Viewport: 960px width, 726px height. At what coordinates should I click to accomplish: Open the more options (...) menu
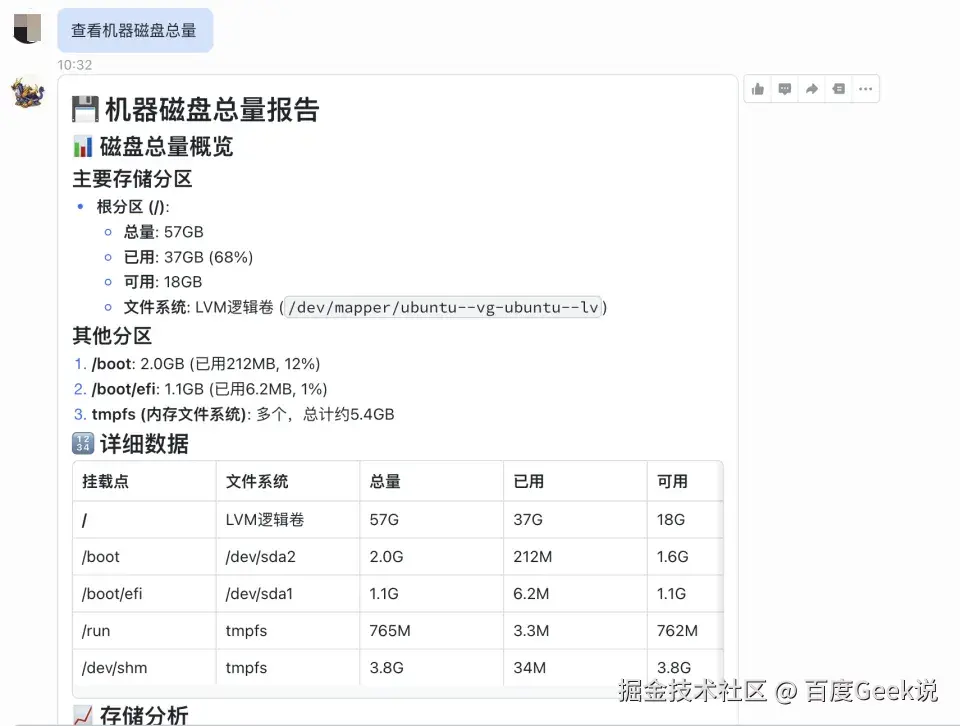click(x=864, y=88)
